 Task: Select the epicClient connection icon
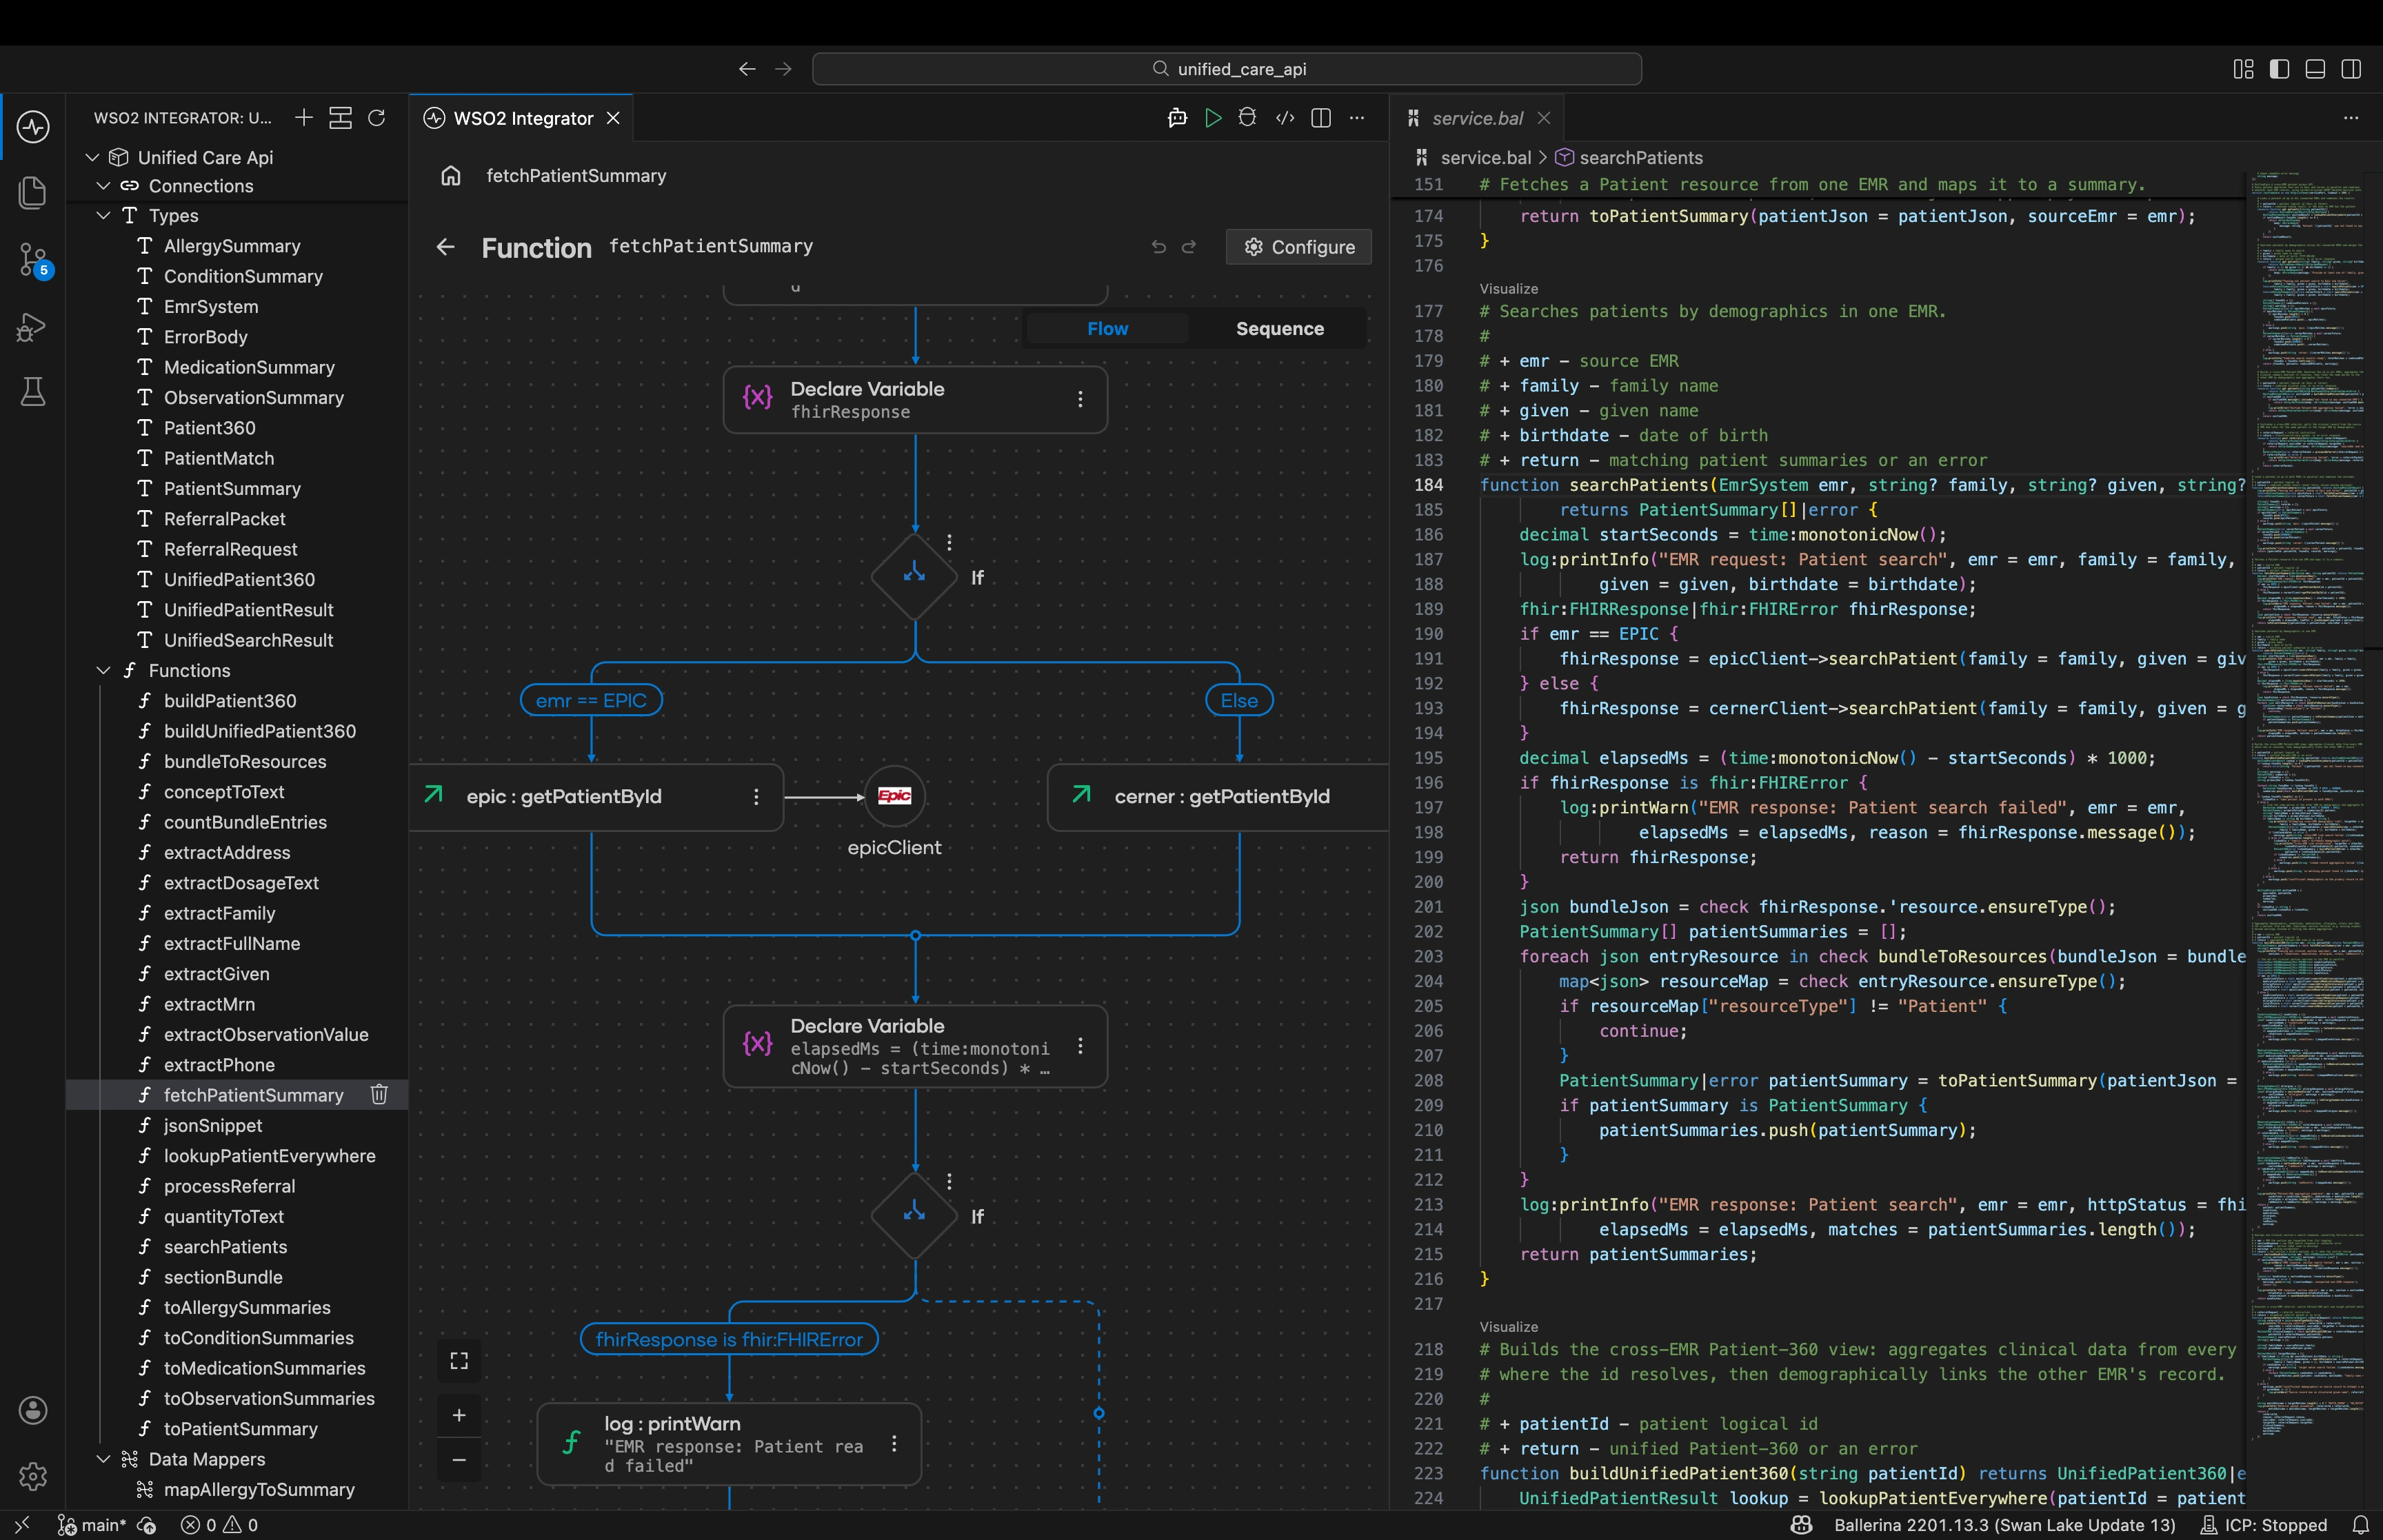click(x=895, y=796)
